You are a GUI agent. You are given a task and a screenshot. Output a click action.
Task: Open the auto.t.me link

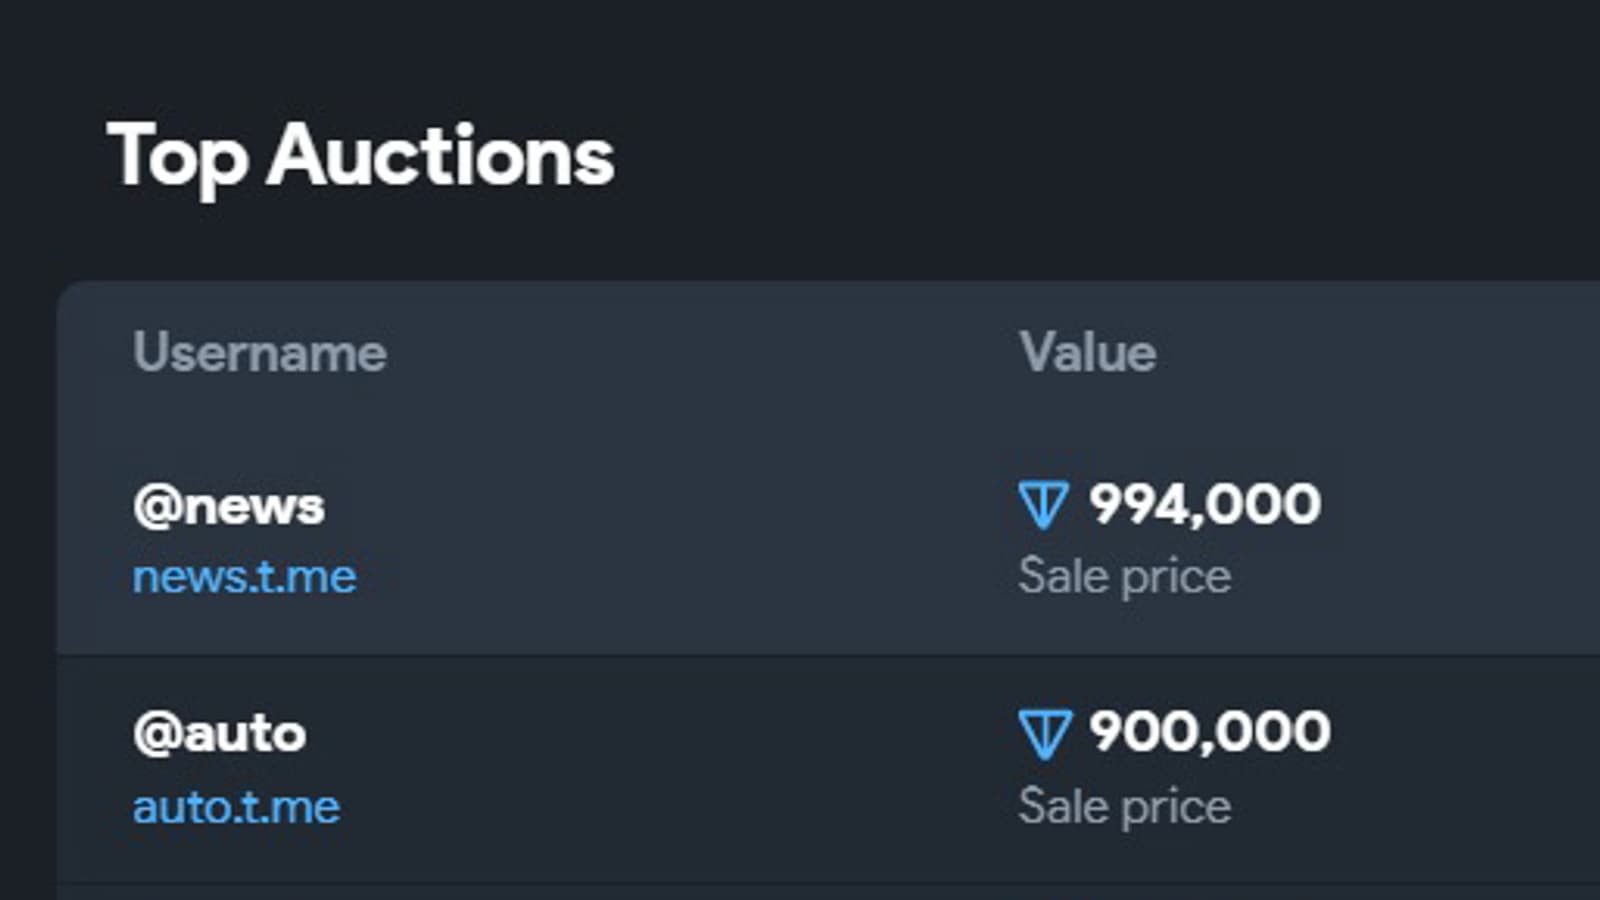[237, 807]
